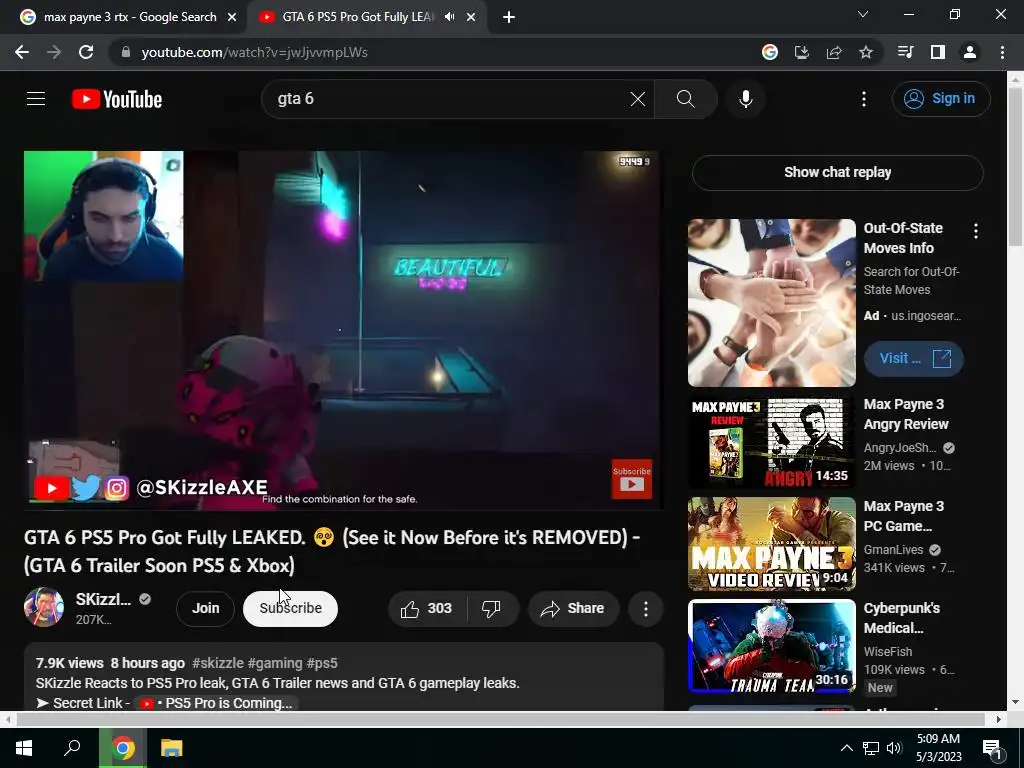
Task: Click Show chat replay button
Action: pos(837,172)
